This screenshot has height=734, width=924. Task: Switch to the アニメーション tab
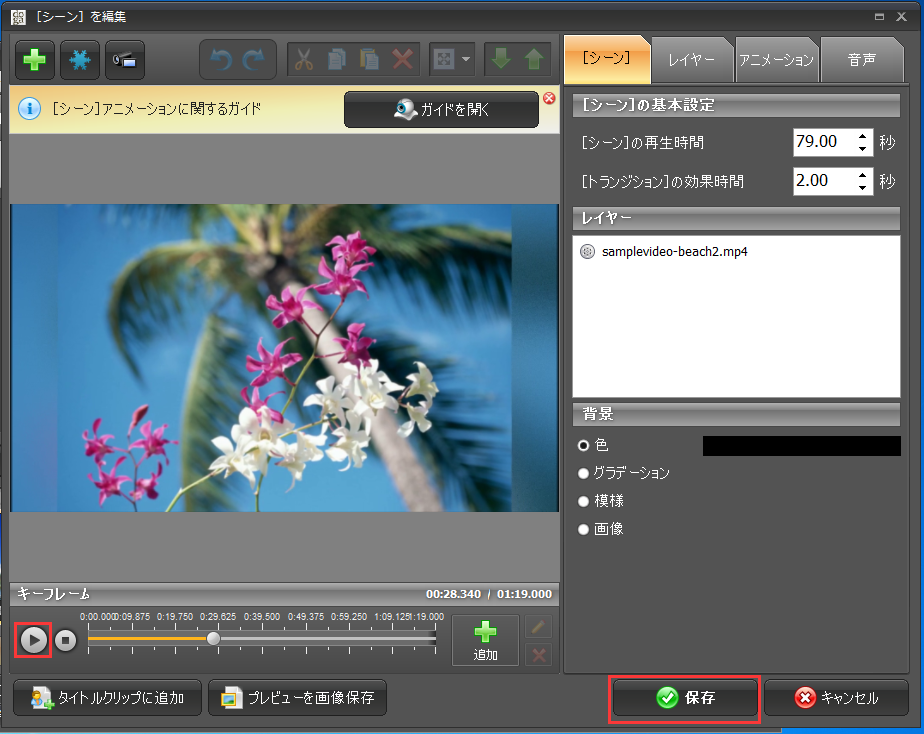click(x=777, y=59)
